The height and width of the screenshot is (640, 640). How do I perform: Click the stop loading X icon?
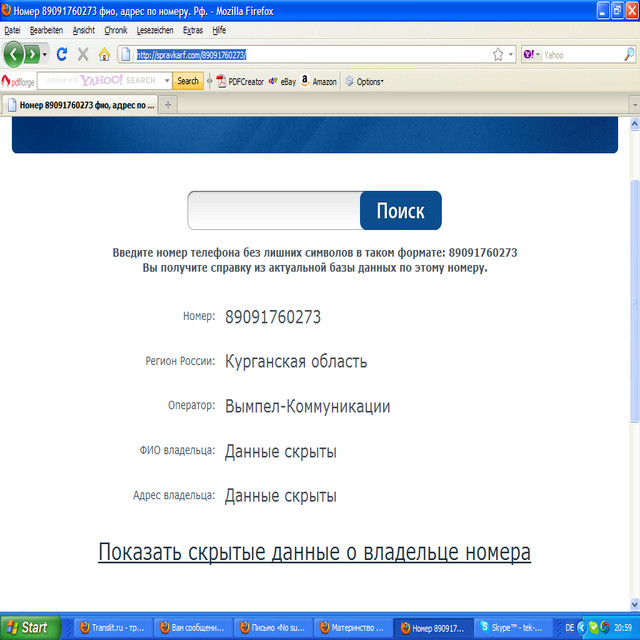pyautogui.click(x=83, y=54)
